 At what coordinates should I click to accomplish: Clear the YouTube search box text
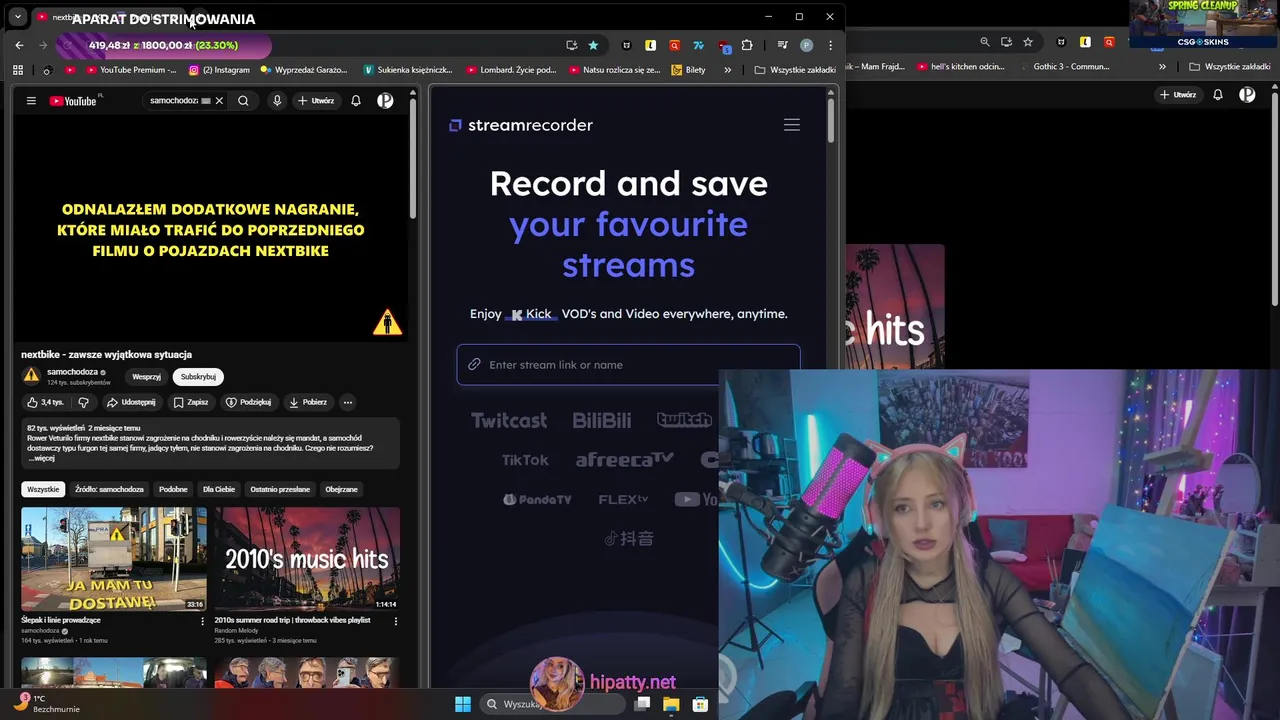coord(219,101)
